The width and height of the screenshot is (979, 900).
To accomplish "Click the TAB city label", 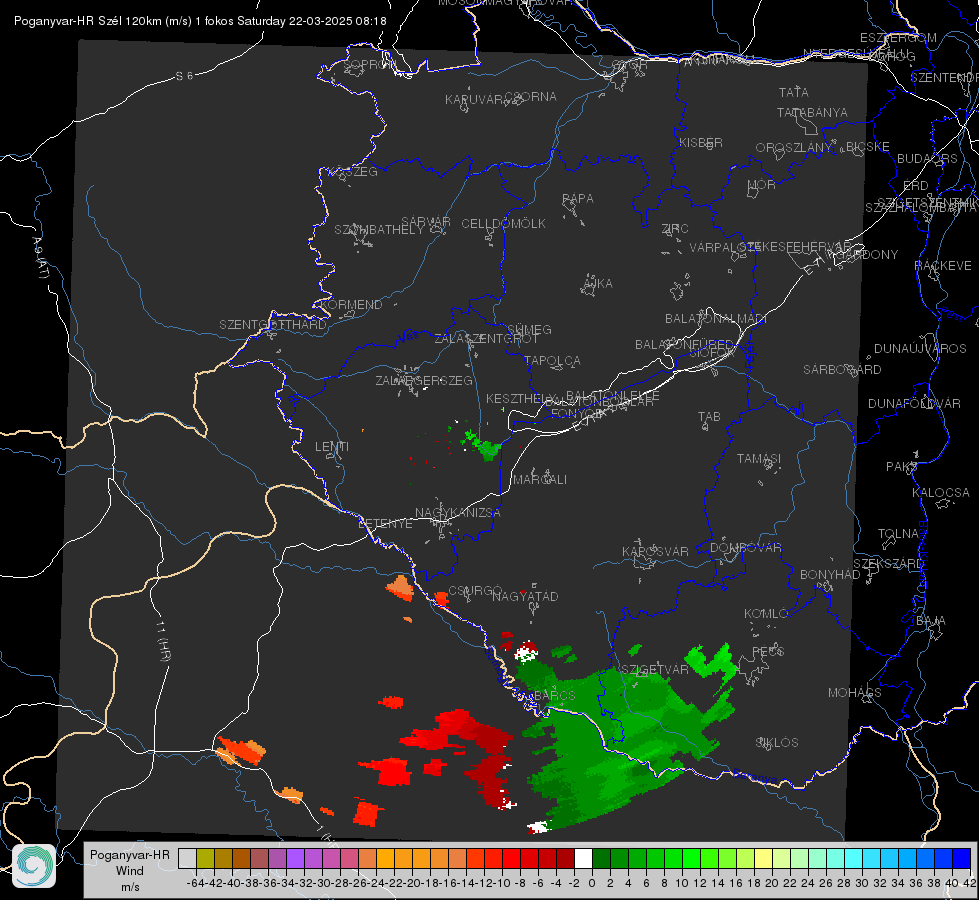I will tap(709, 417).
